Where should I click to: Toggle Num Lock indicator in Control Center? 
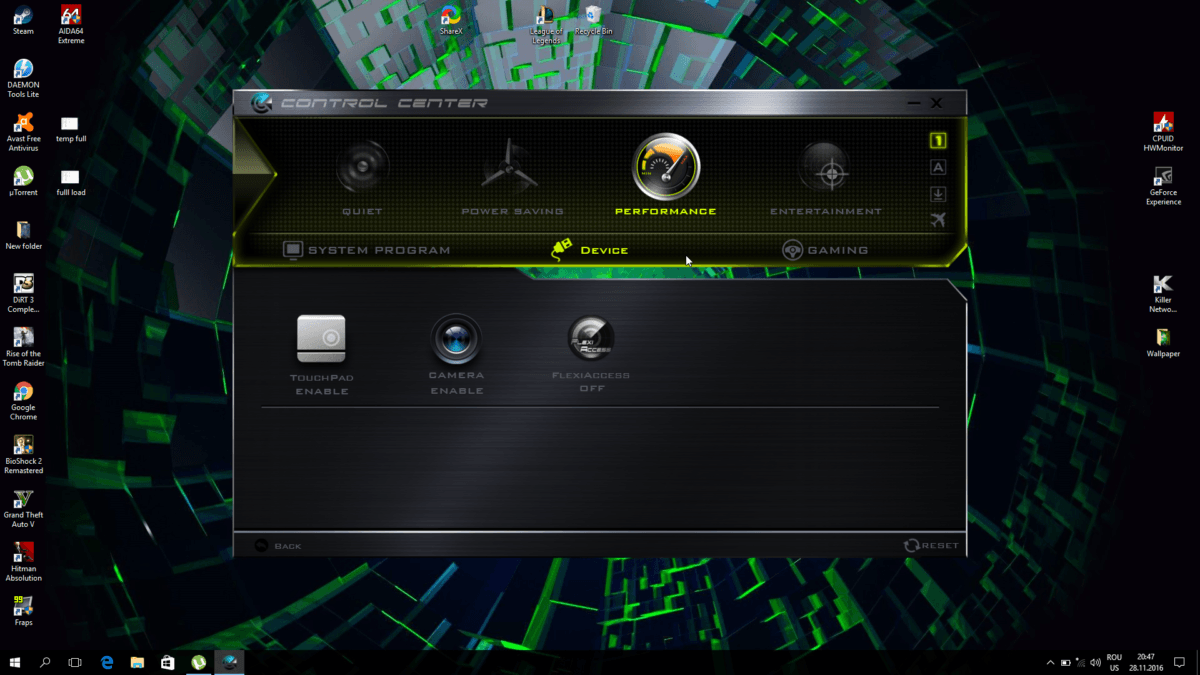tap(938, 141)
